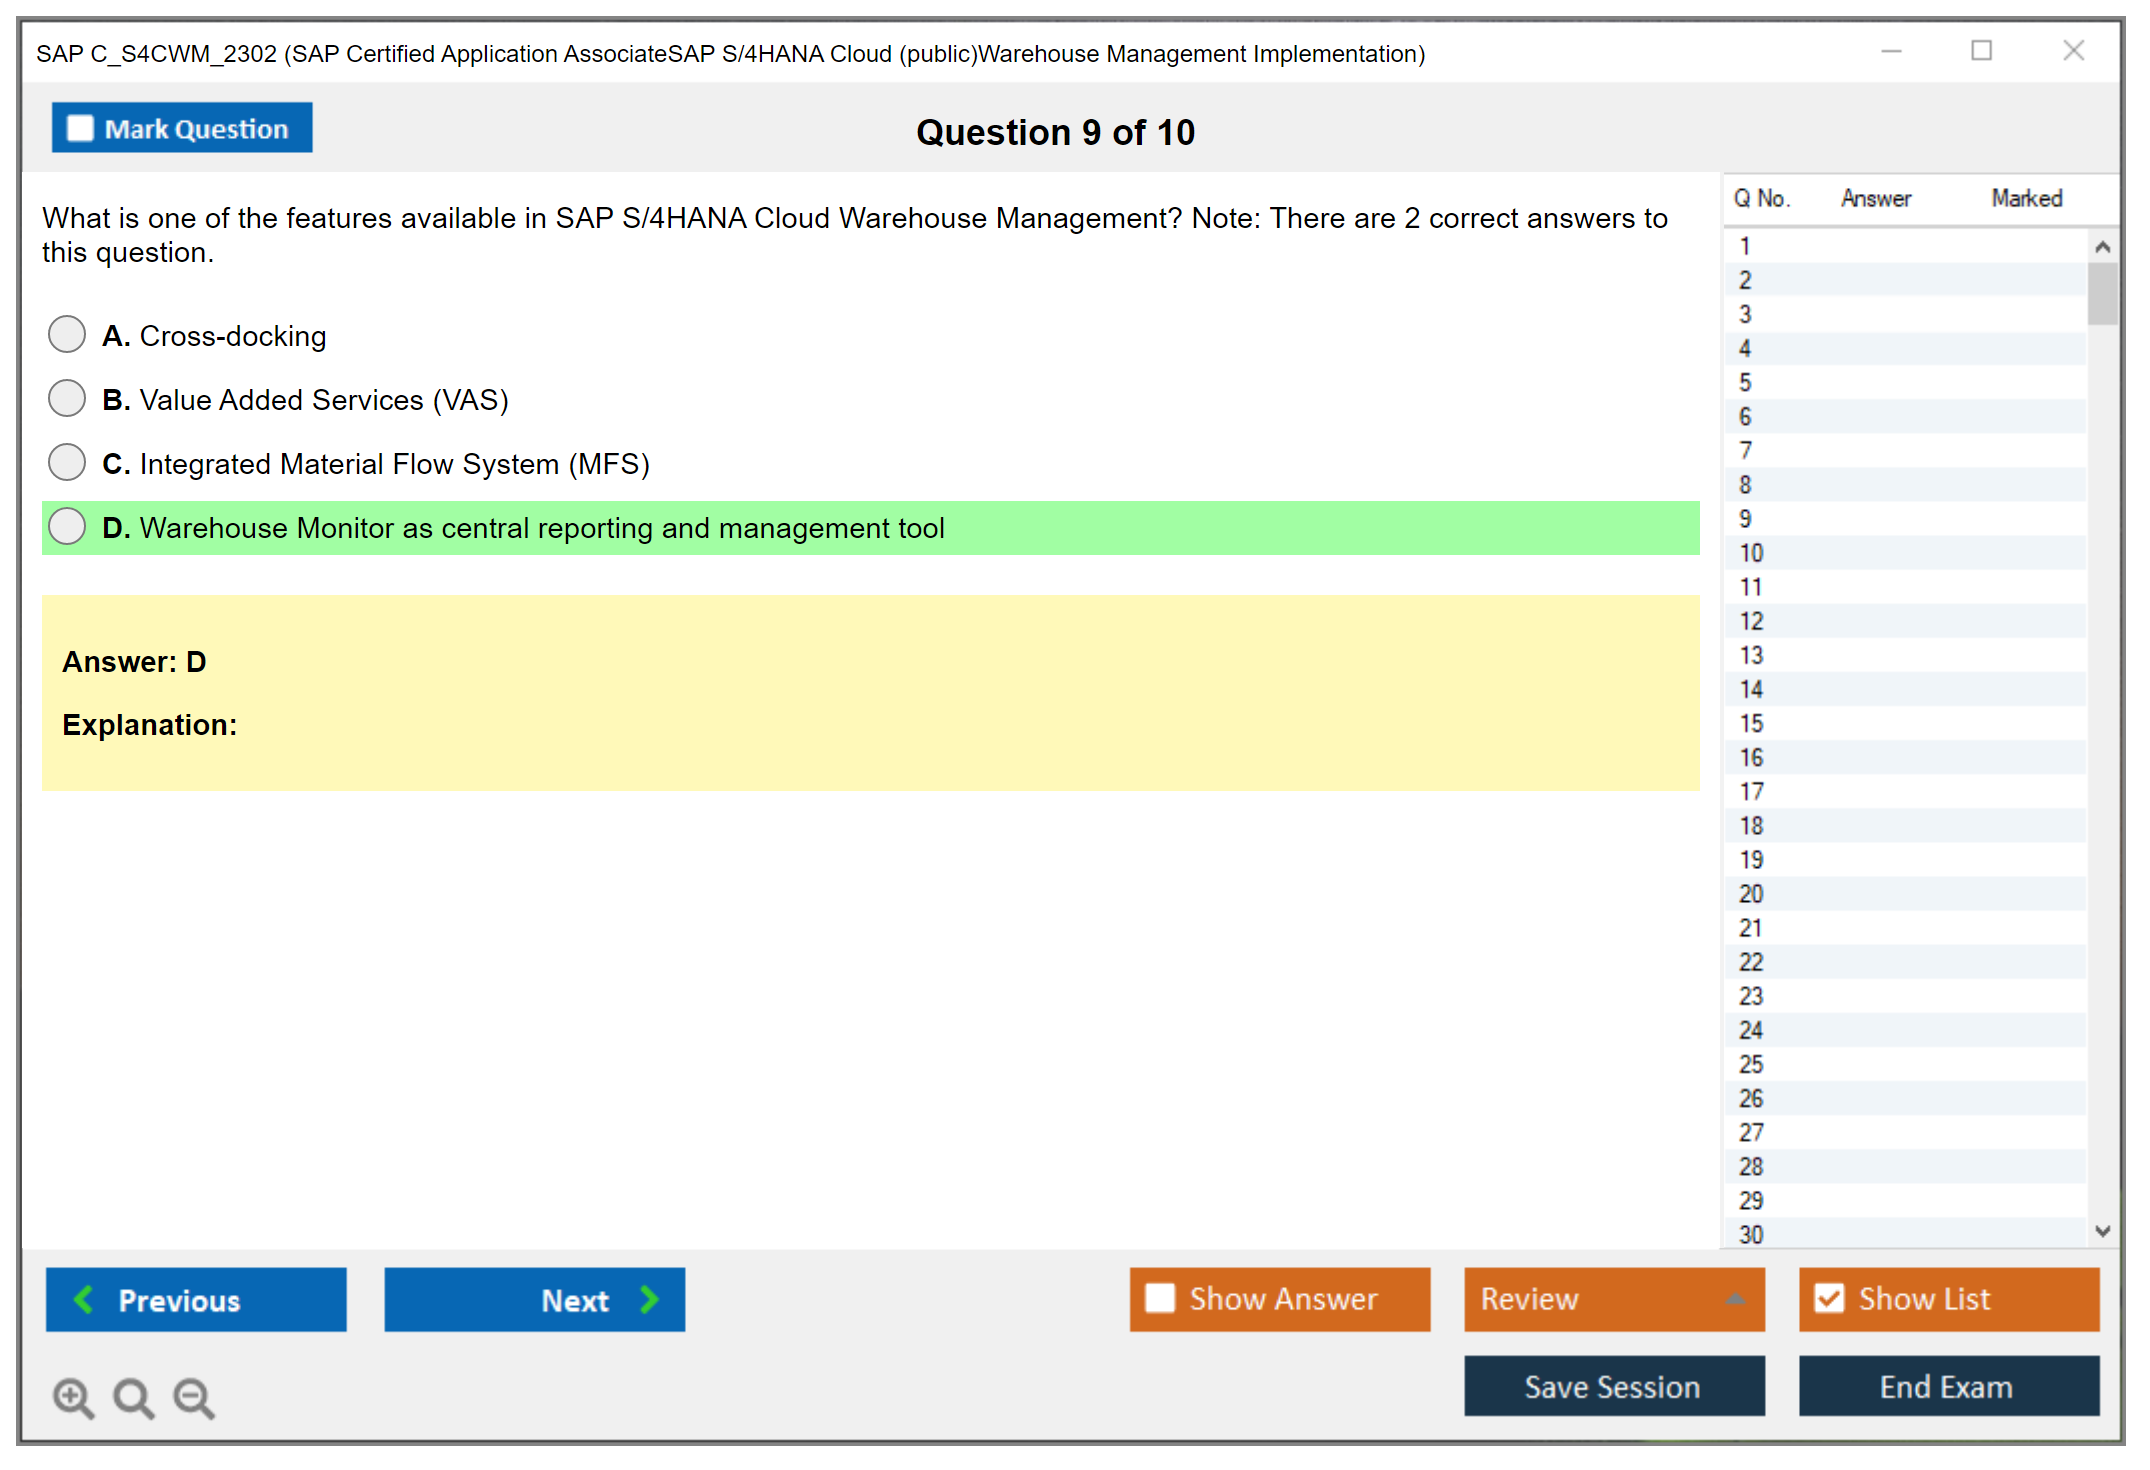The width and height of the screenshot is (2150, 1470).
Task: Click the reset zoom magnifier icon
Action: [133, 1397]
